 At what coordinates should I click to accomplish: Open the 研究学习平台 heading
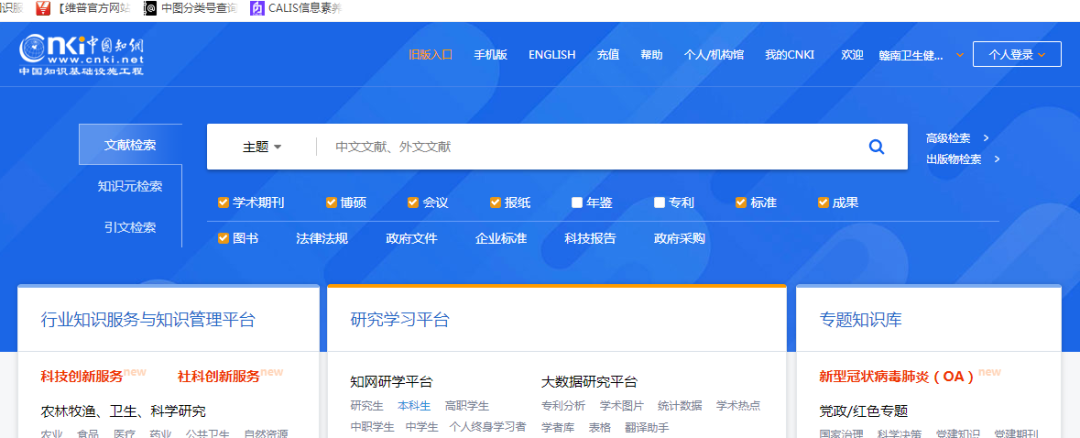[399, 320]
